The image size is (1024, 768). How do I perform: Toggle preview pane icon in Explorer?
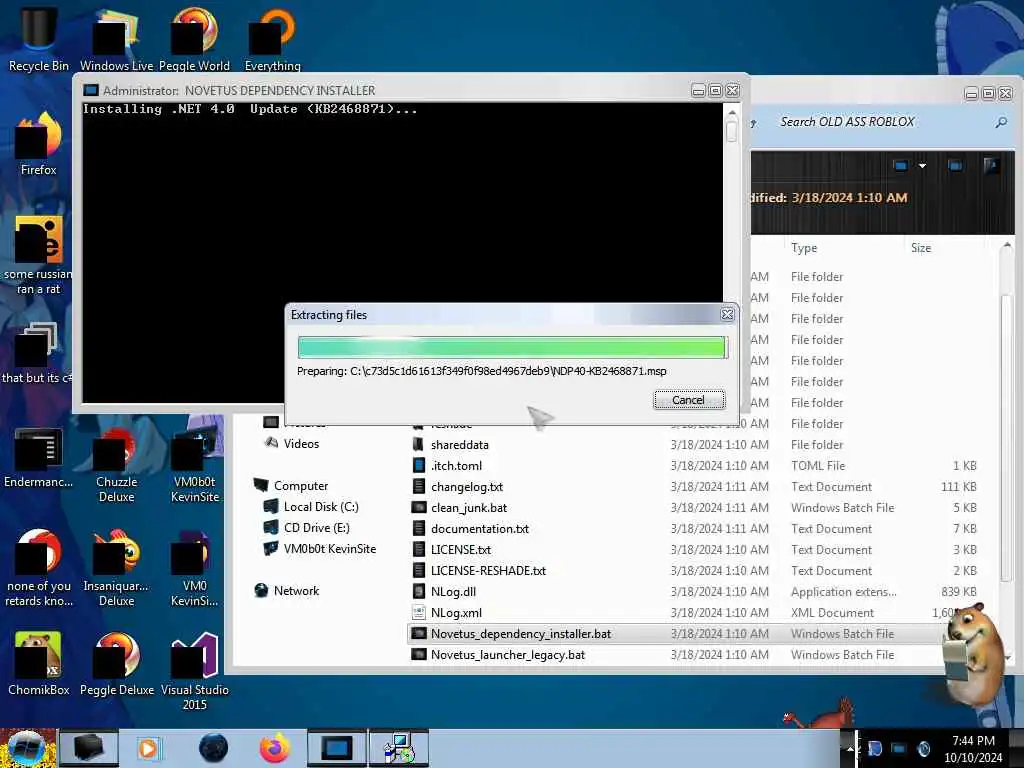[x=955, y=166]
